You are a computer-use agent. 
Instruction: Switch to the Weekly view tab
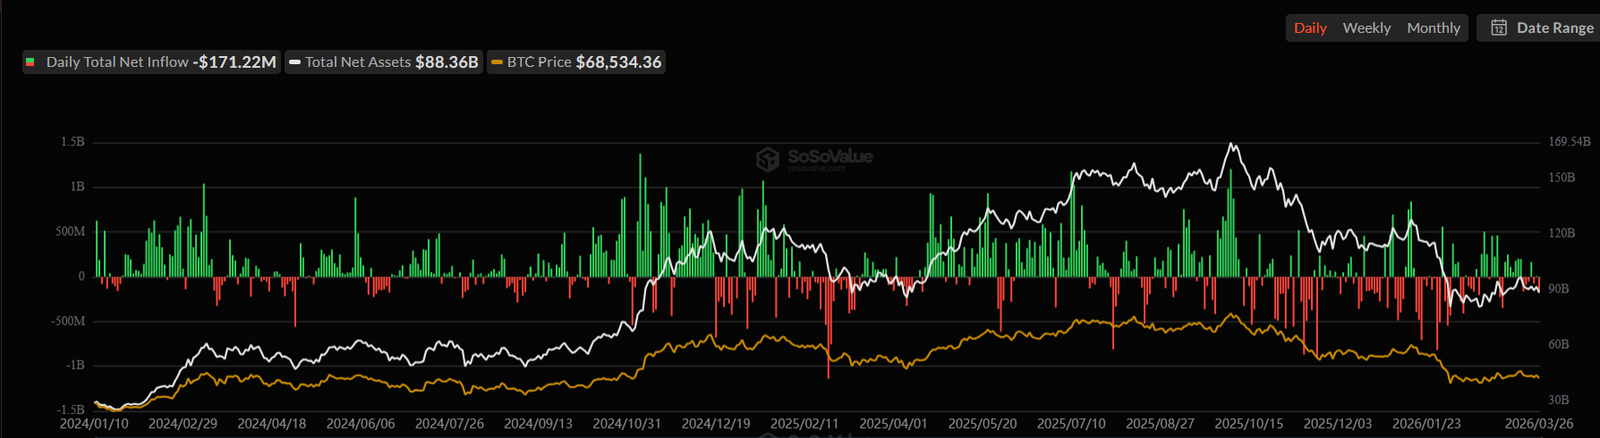(1366, 28)
